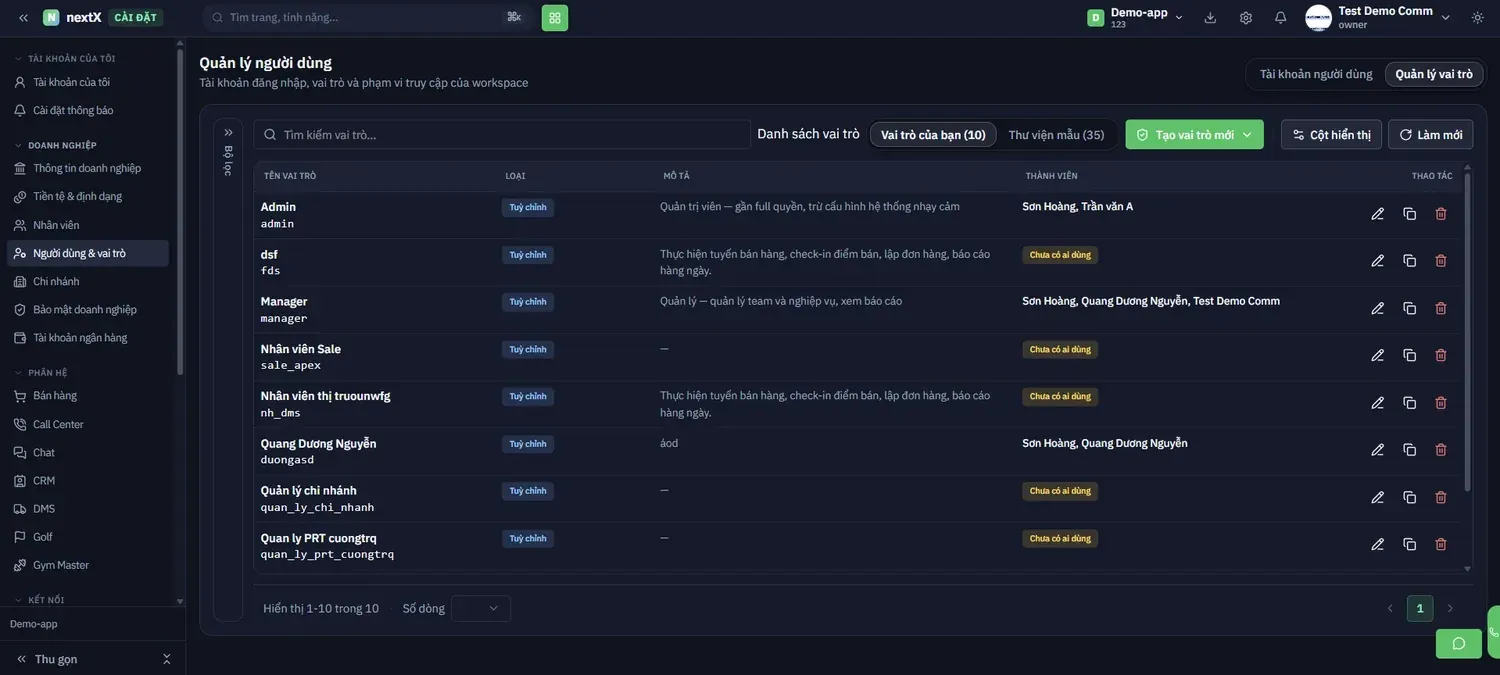Expand the Bộ lọc filter panel
Viewport: 1500px width, 675px height.
[228, 132]
